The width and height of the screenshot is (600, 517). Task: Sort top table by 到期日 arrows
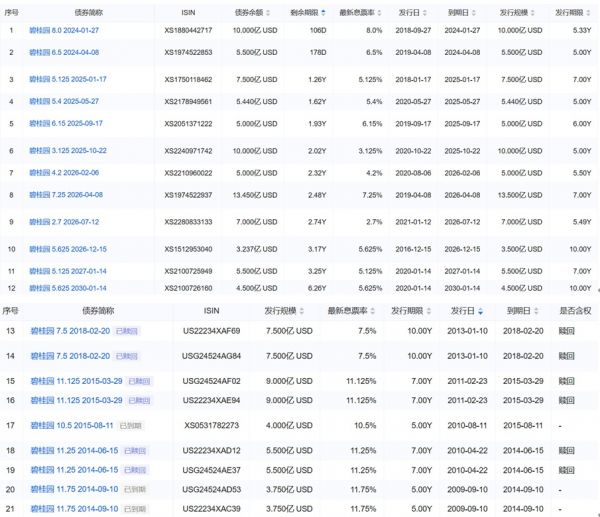tap(474, 13)
